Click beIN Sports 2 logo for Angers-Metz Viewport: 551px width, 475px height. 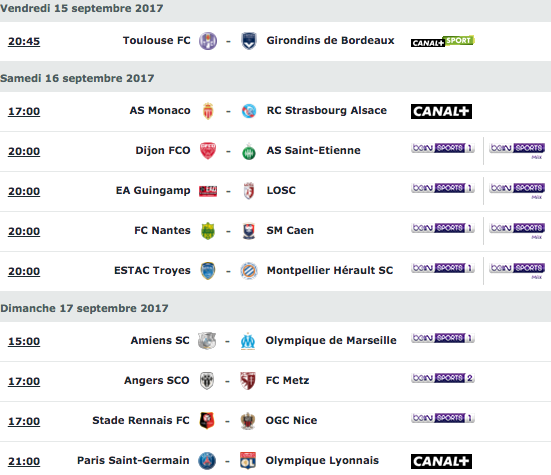tap(443, 378)
